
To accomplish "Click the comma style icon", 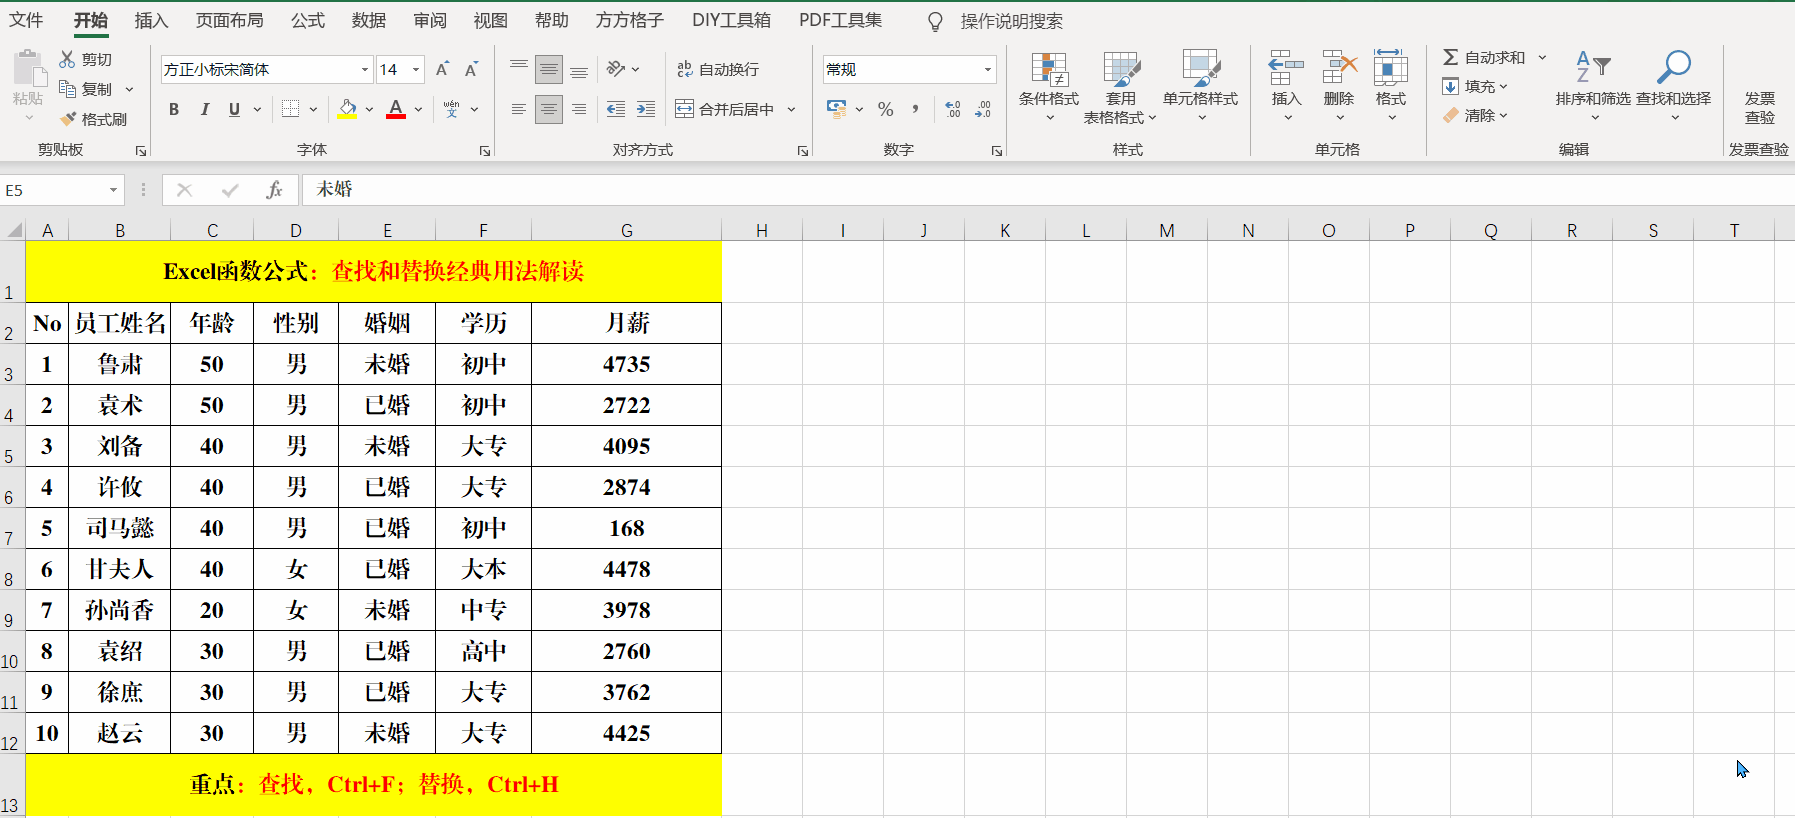I will coord(915,109).
